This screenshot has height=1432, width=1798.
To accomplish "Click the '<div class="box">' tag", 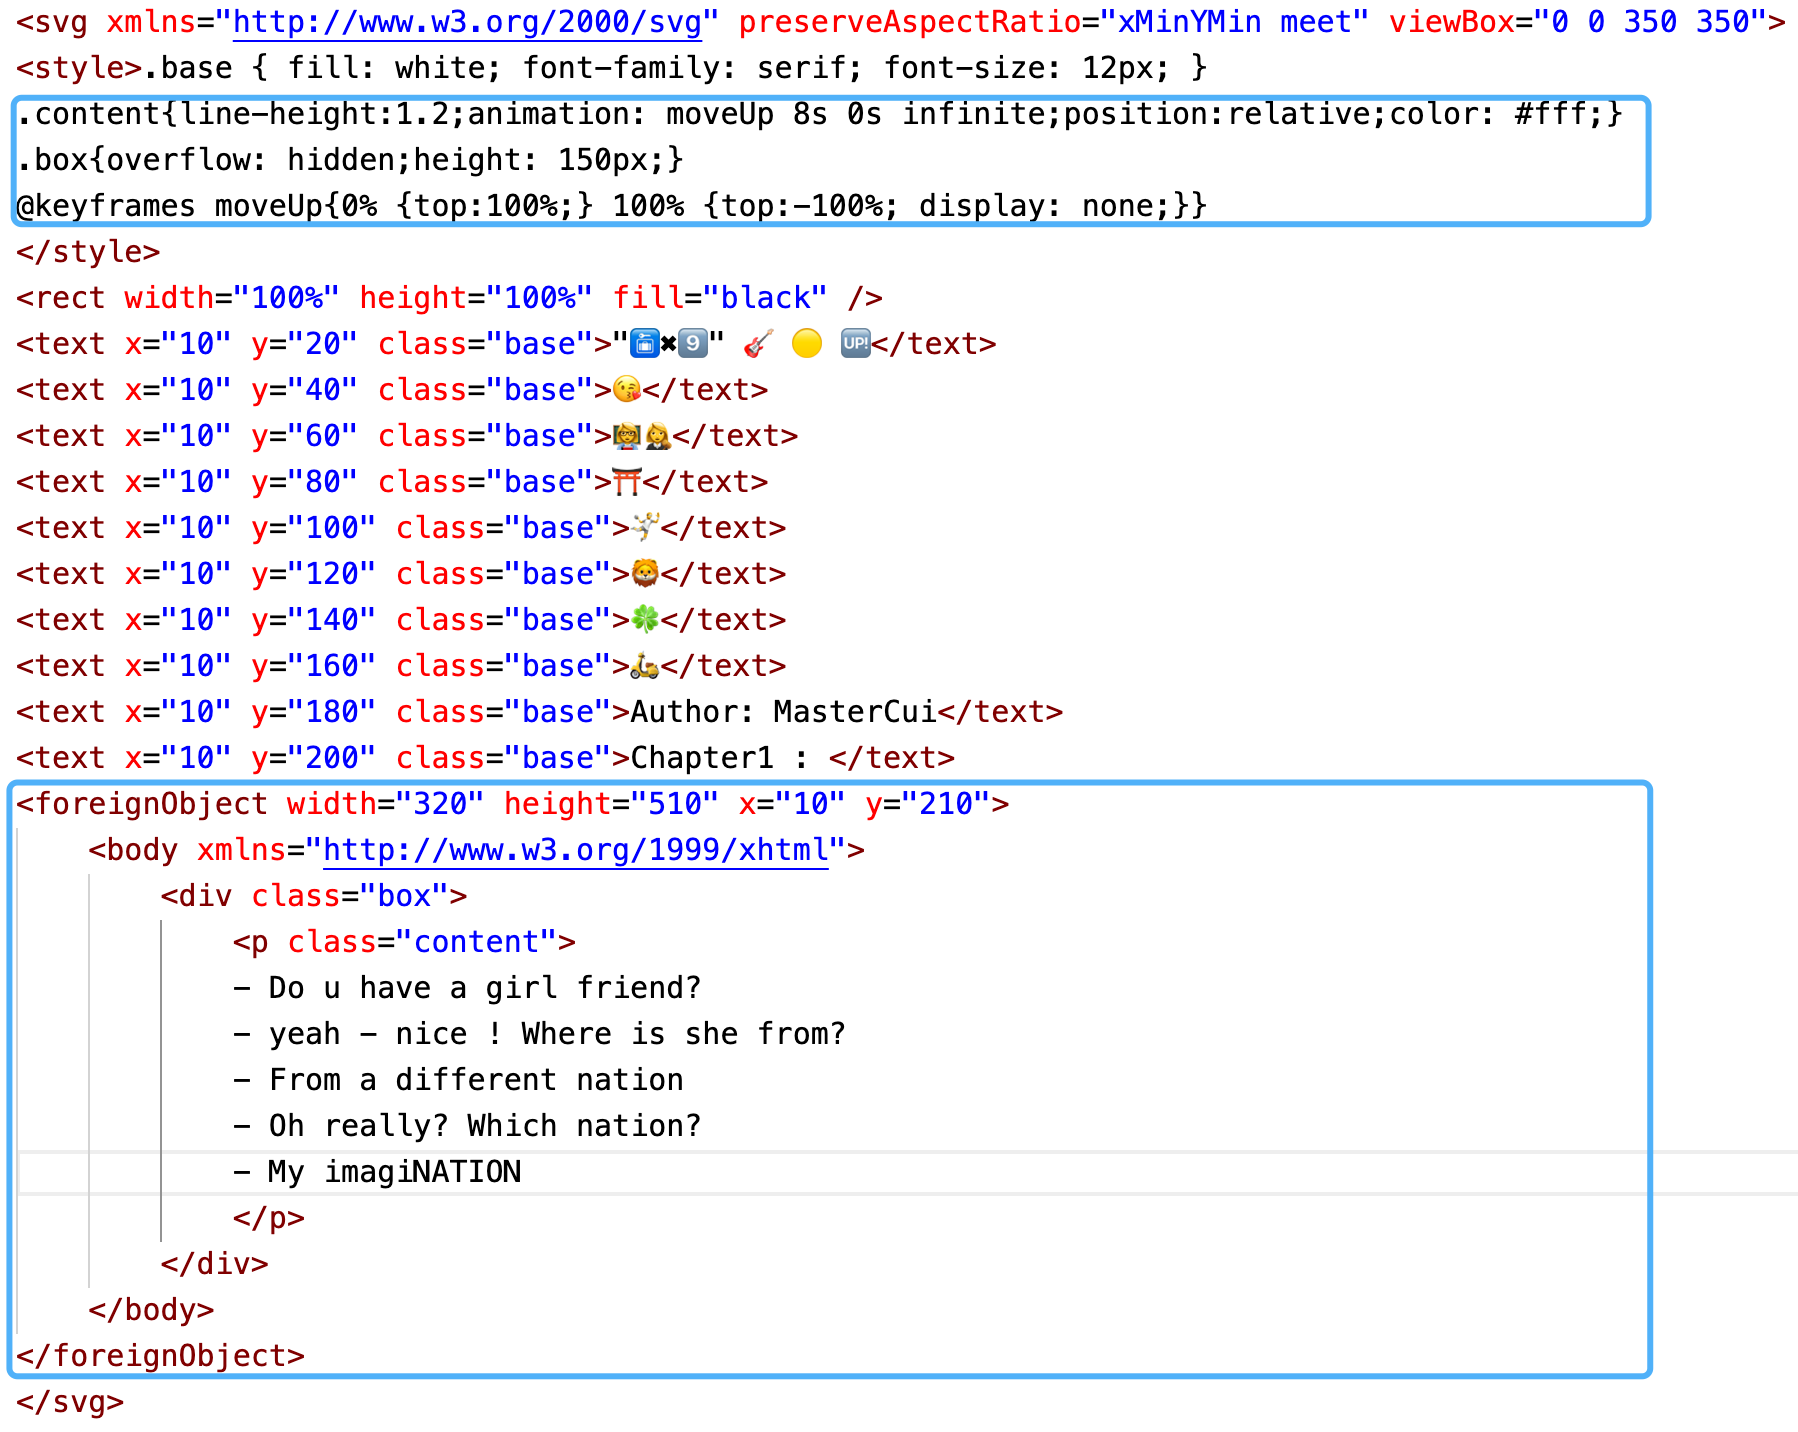I will (x=314, y=896).
